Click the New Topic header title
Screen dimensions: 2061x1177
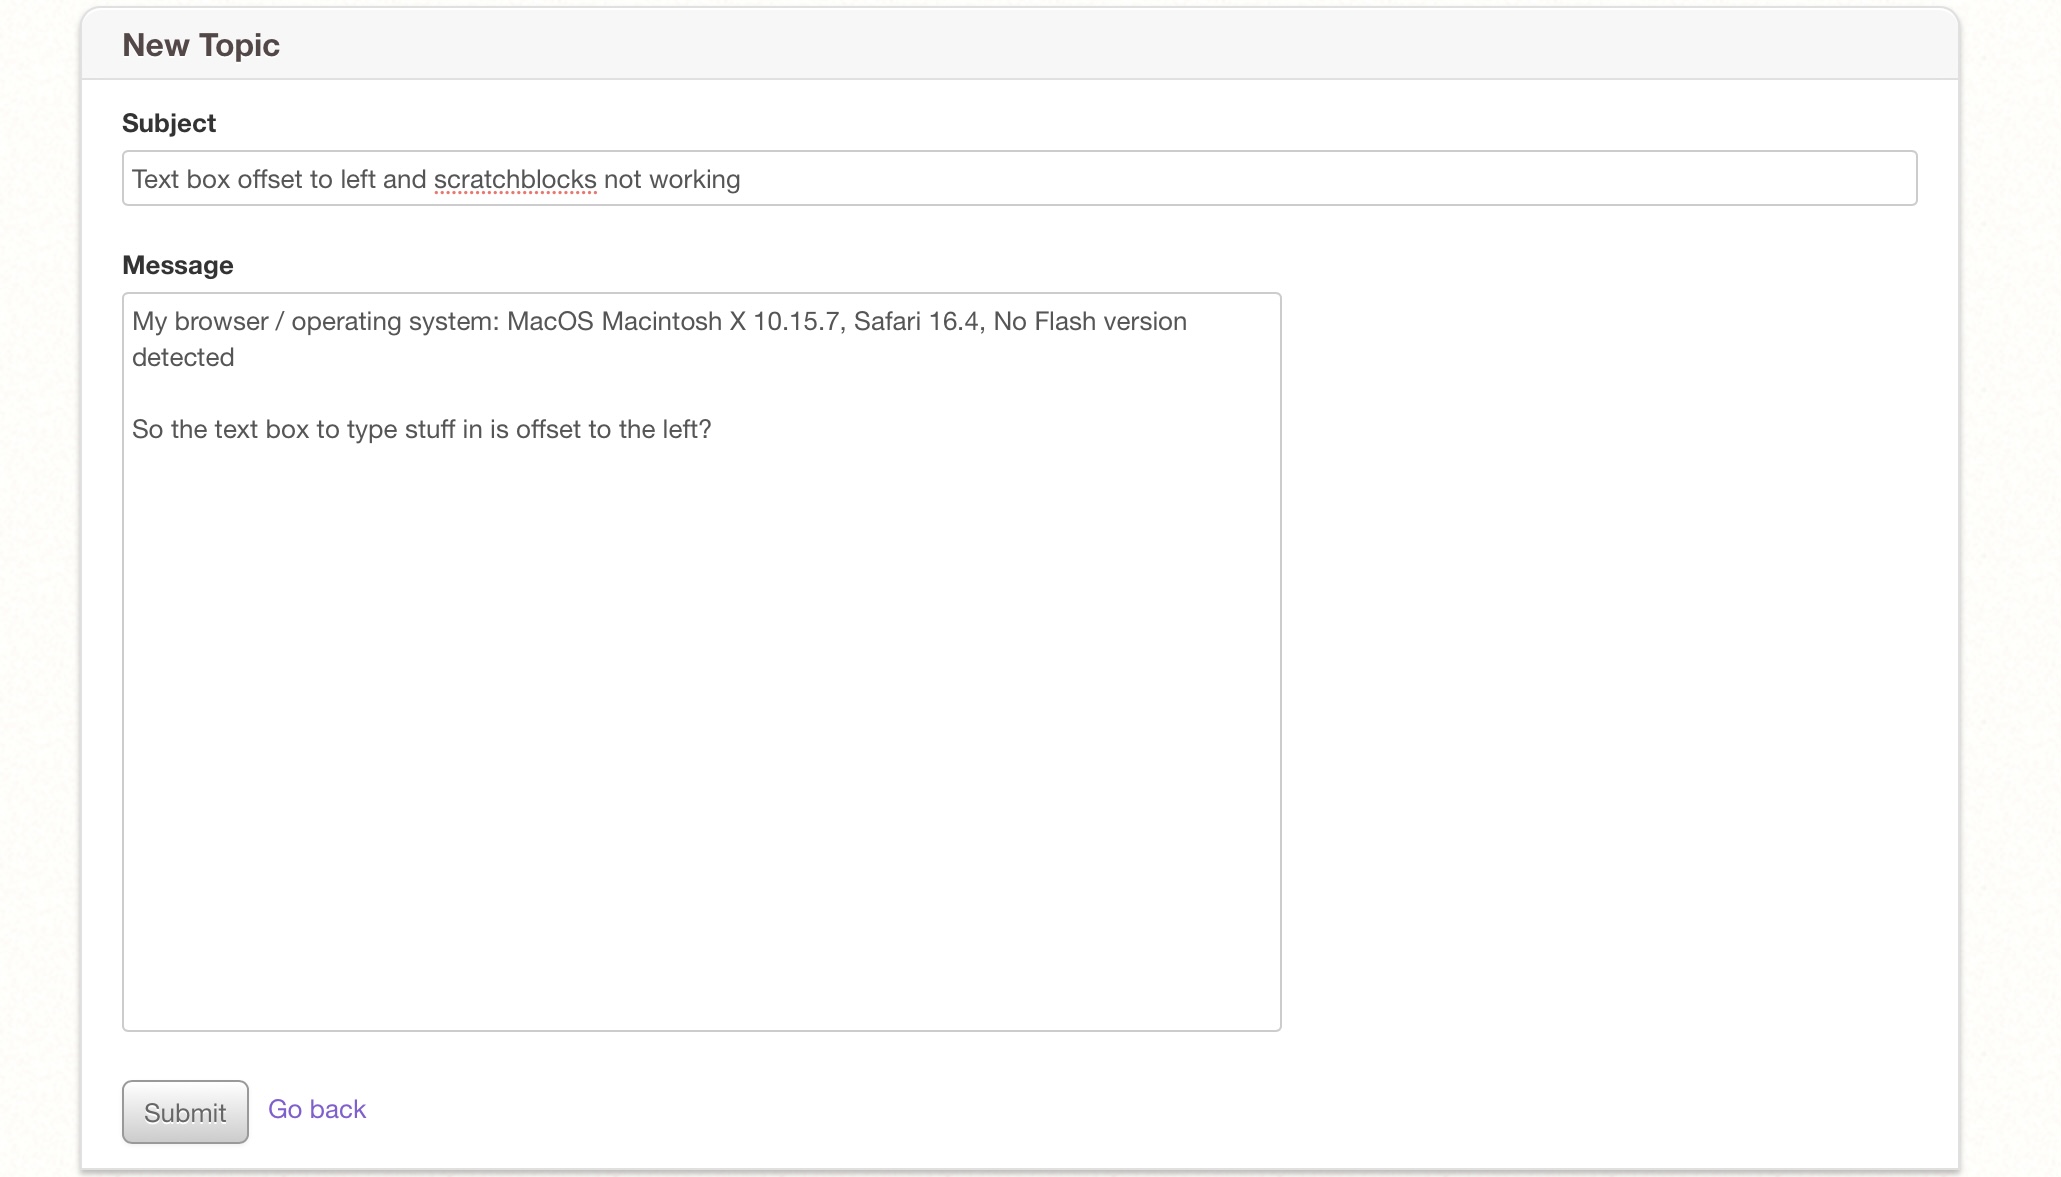201,44
